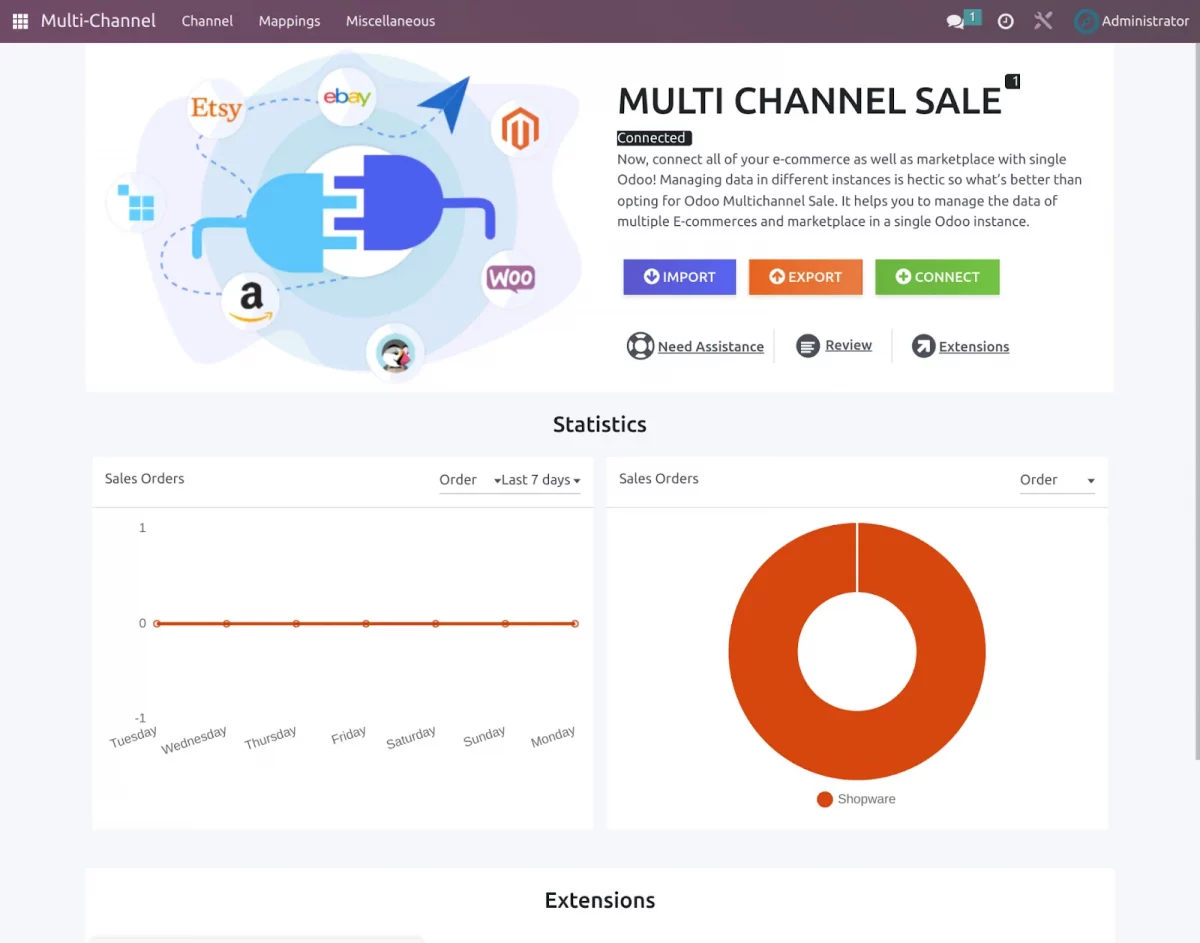This screenshot has height=943, width=1200.
Task: Expand Order dropdown in donut chart panel
Action: coord(1057,480)
